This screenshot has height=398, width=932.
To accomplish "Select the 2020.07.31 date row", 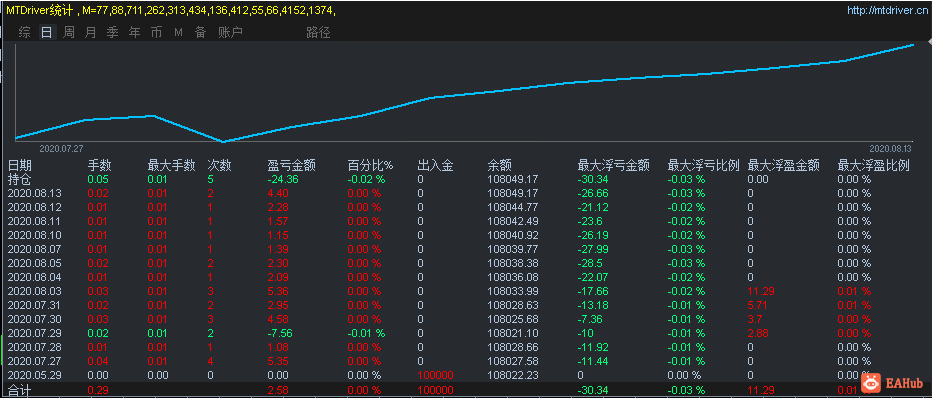I will 466,305.
